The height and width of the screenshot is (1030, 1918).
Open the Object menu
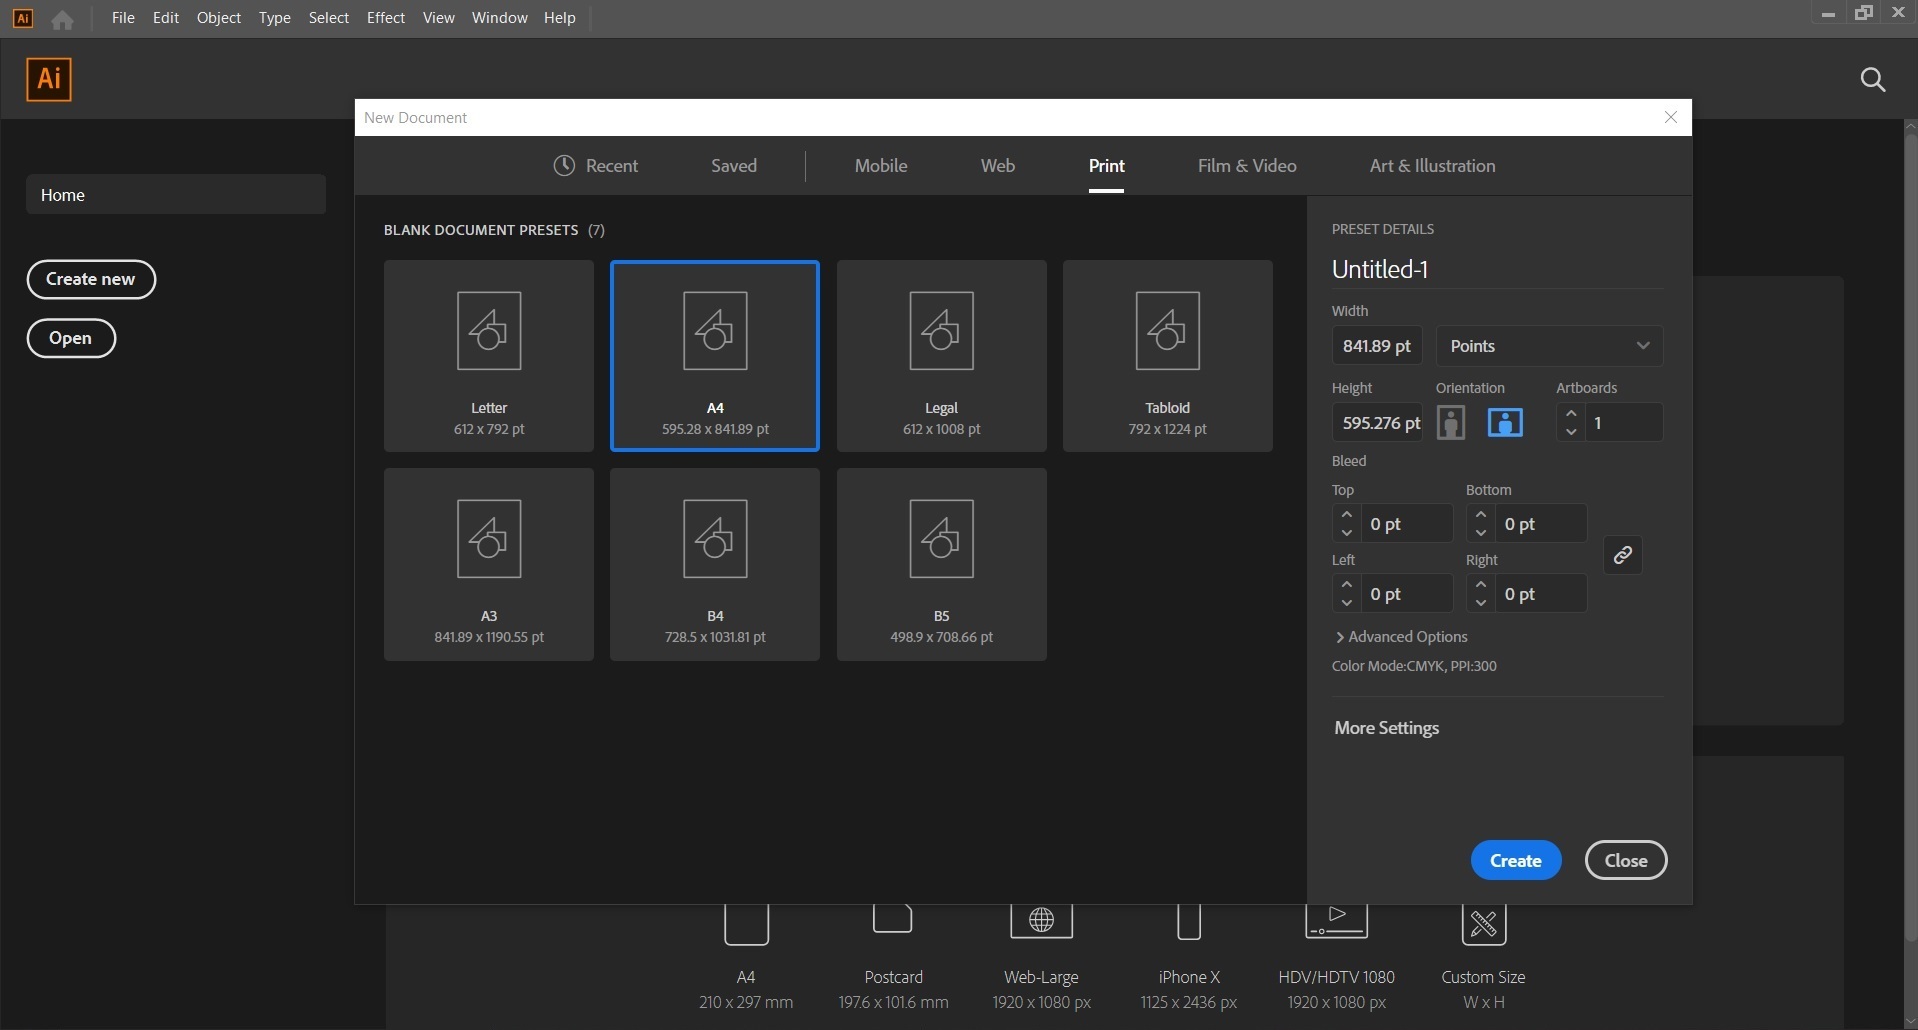click(x=219, y=18)
